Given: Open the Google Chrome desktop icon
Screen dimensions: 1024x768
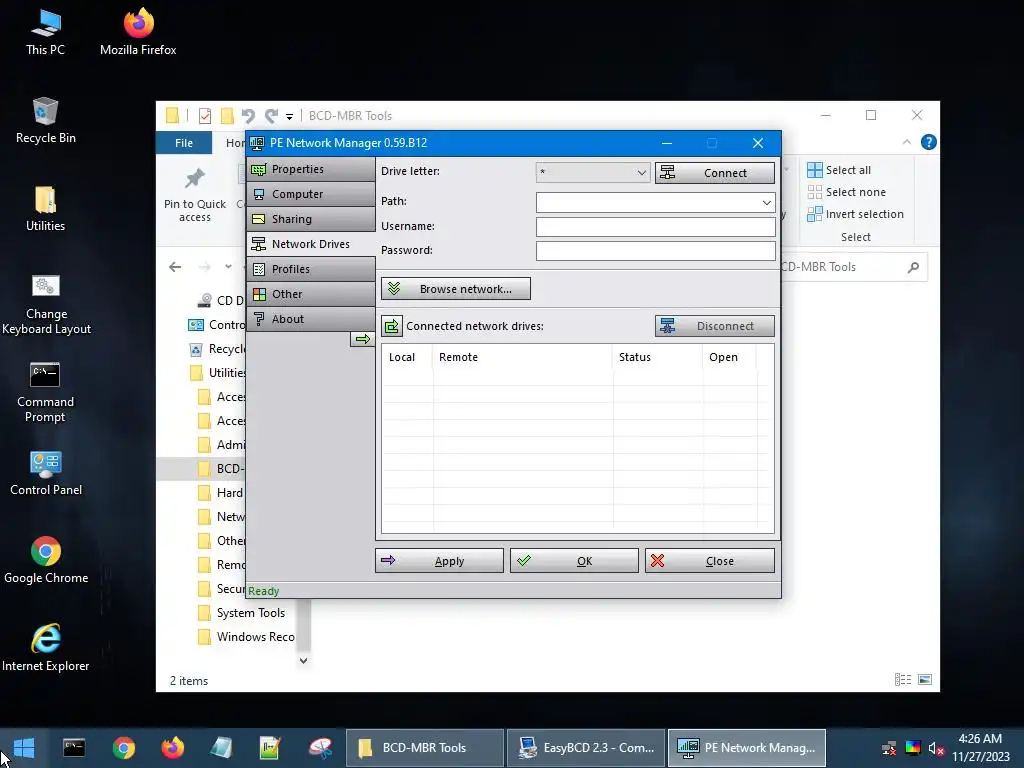Looking at the screenshot, I should (x=46, y=560).
